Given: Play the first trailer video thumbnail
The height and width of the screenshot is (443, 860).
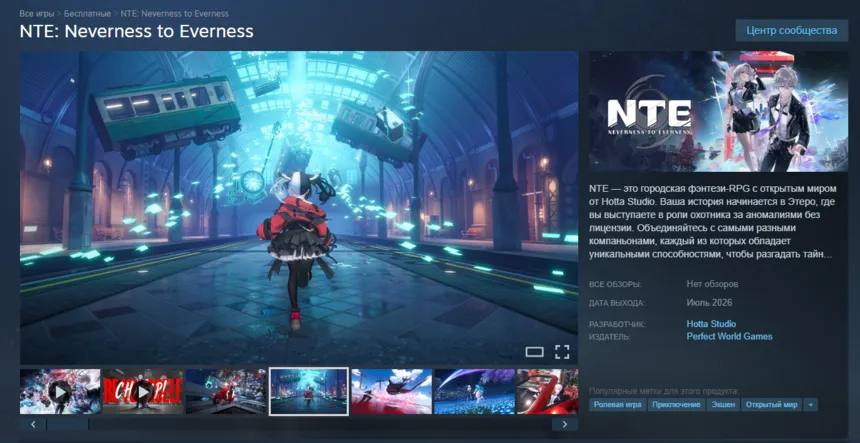Looking at the screenshot, I should (x=60, y=391).
